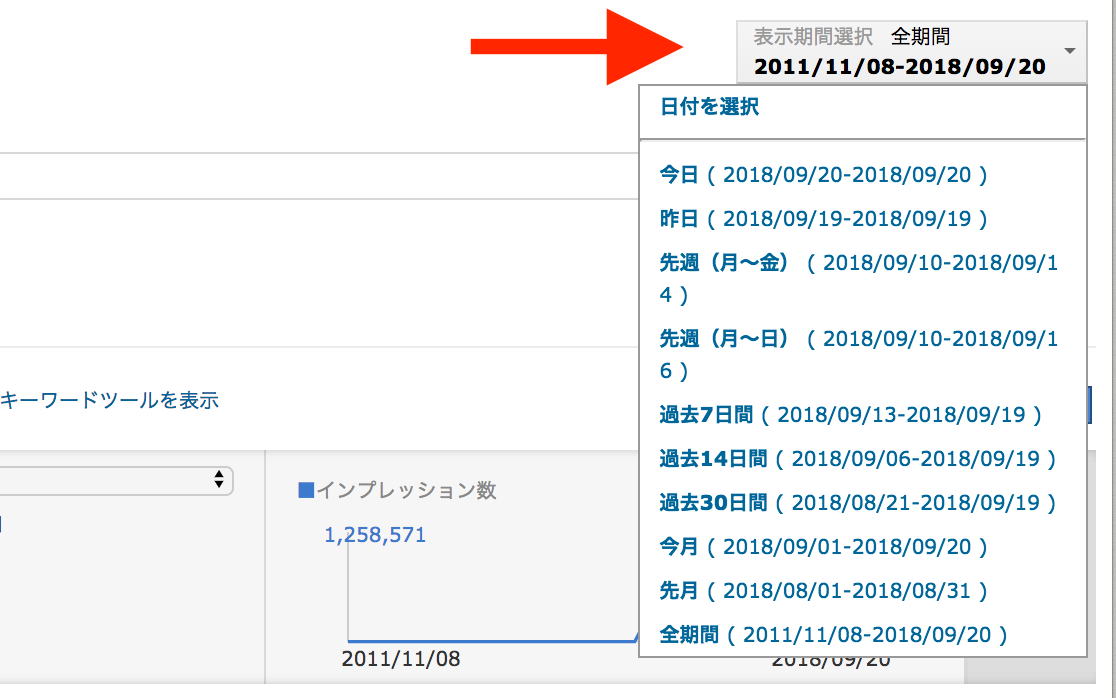Click the 2011/11/08 axis date label

click(x=401, y=659)
